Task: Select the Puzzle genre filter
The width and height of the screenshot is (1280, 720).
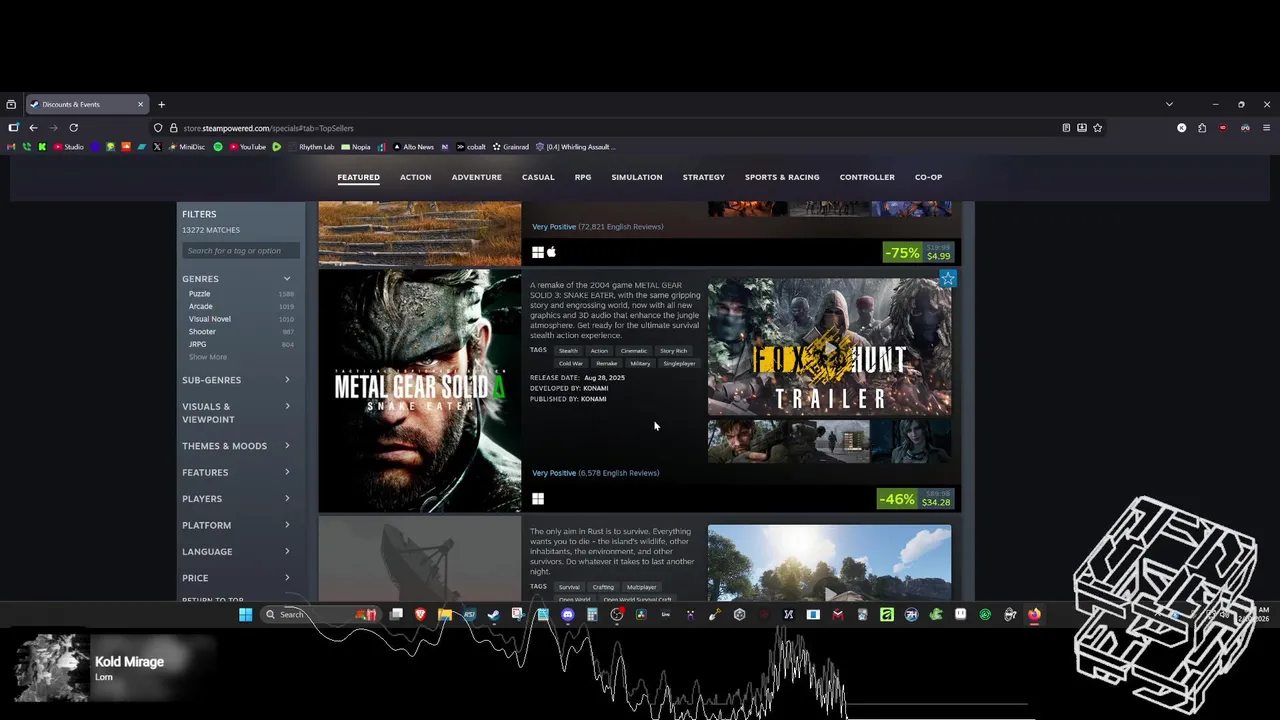Action: pyautogui.click(x=199, y=294)
